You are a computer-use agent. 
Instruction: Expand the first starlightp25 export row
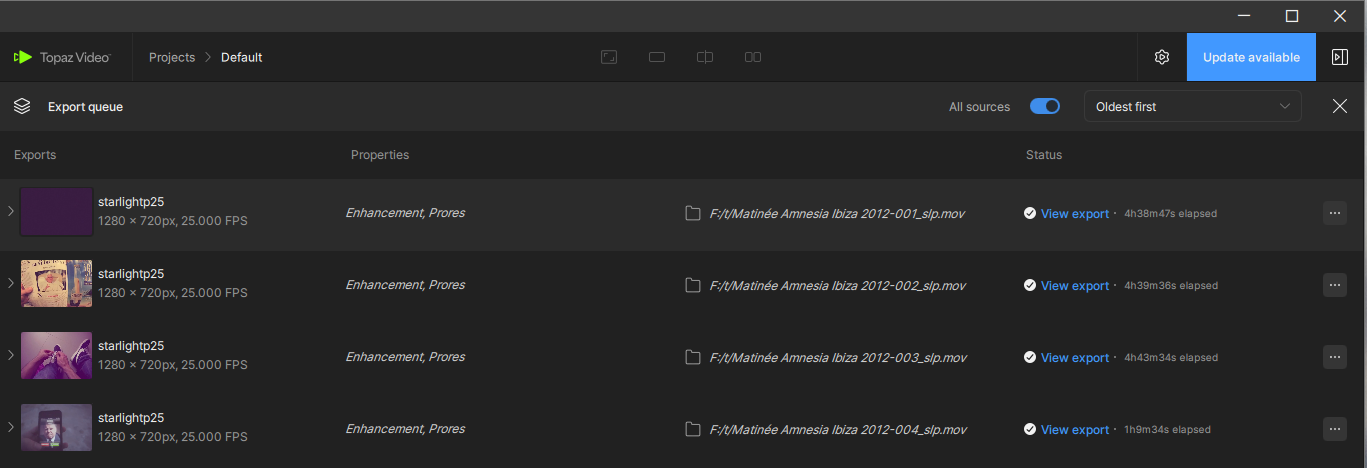[x=11, y=211]
